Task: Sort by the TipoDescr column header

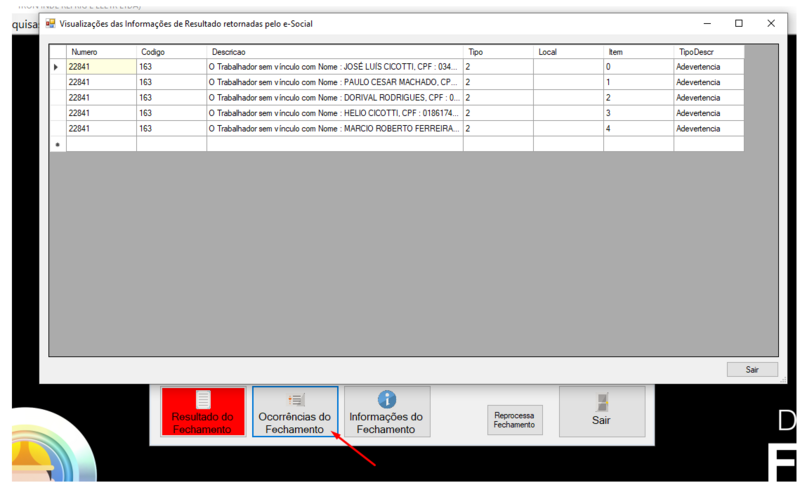Action: click(709, 52)
